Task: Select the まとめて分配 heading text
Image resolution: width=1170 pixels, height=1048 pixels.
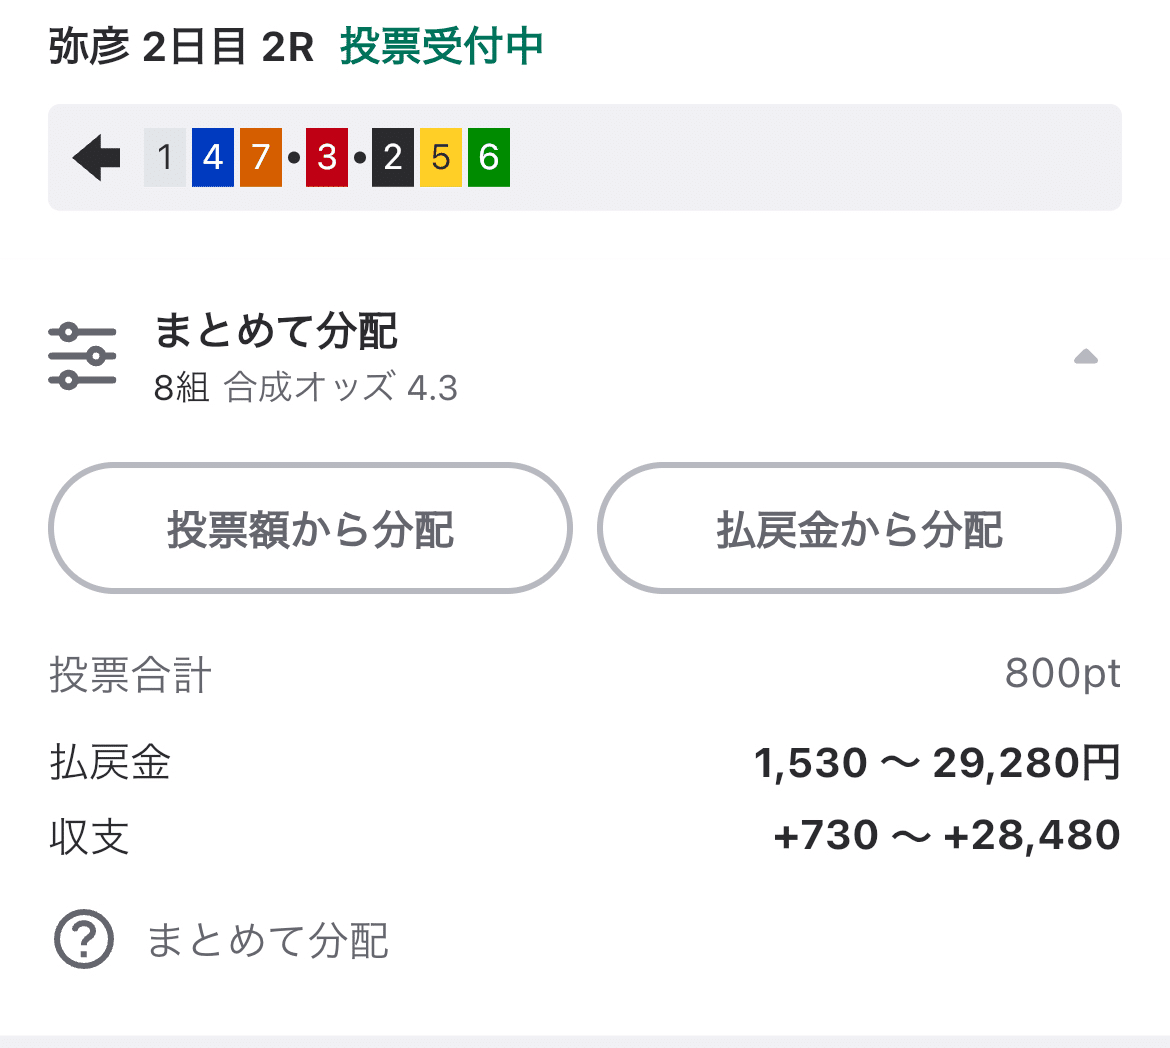Action: pos(276,334)
